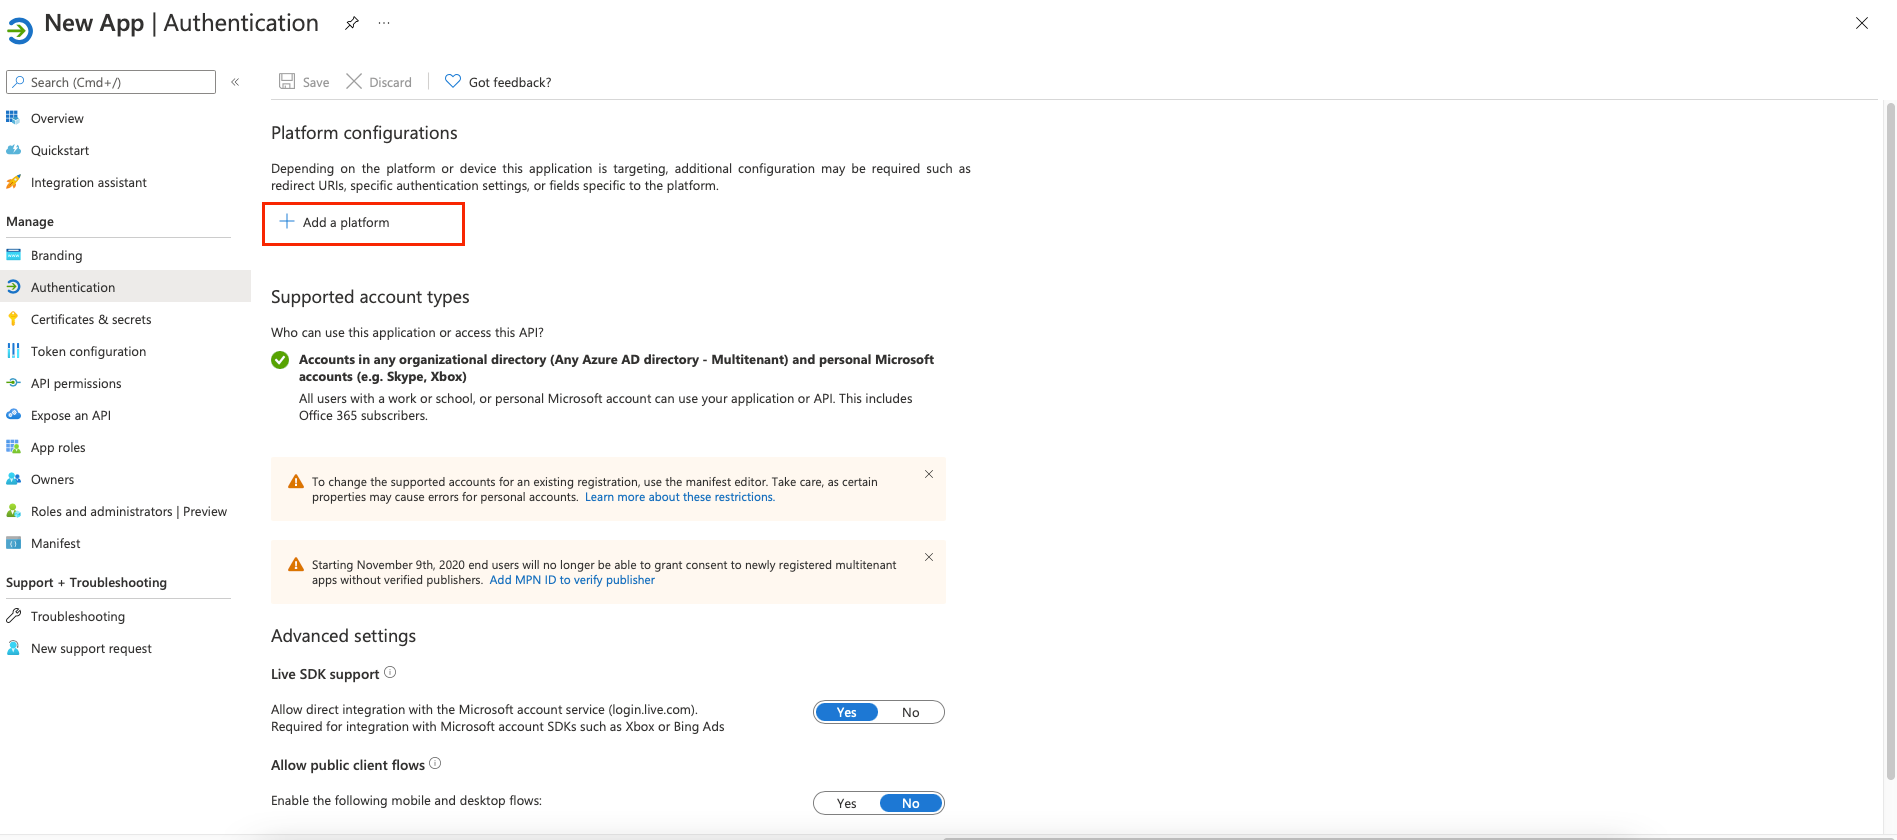
Task: Go to Token configuration in sidebar
Action: point(88,352)
